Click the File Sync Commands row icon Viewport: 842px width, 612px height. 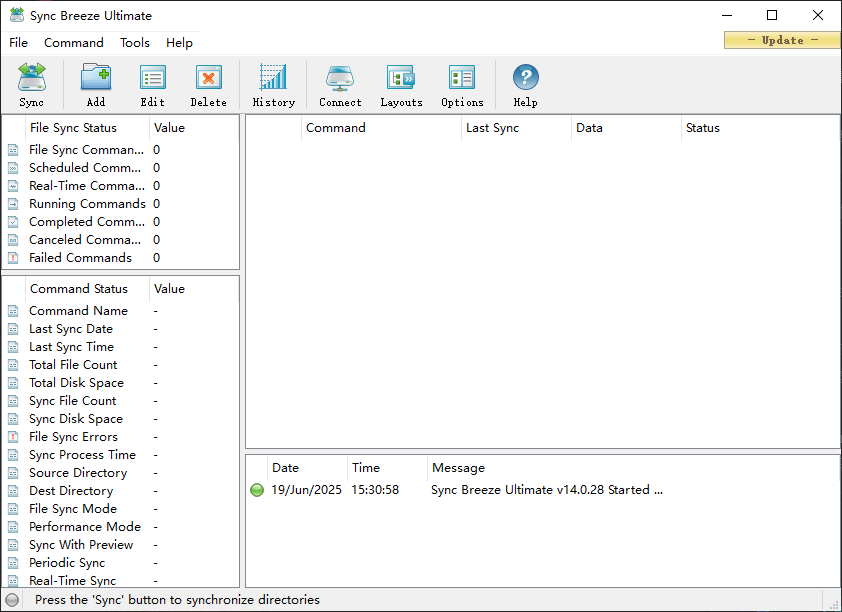point(13,150)
